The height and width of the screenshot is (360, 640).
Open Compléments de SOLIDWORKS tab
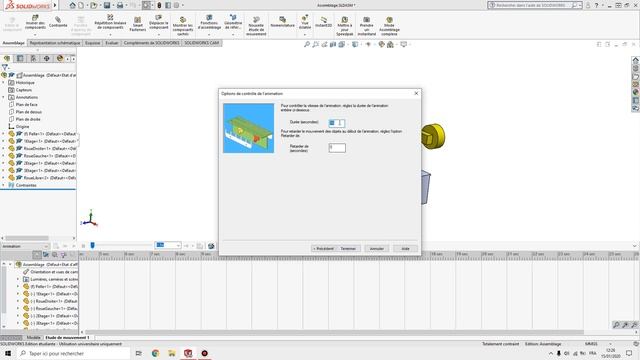coord(151,43)
